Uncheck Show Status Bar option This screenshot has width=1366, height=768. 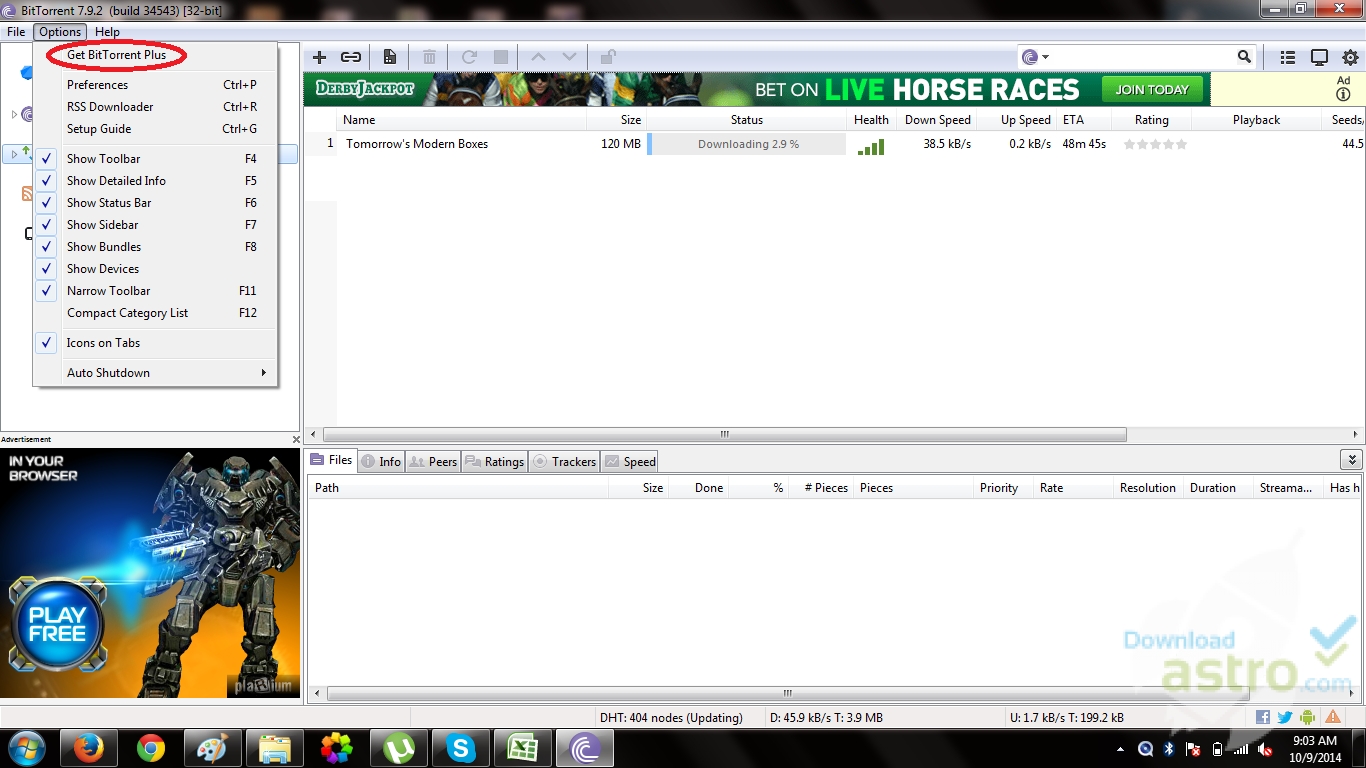pos(156,202)
